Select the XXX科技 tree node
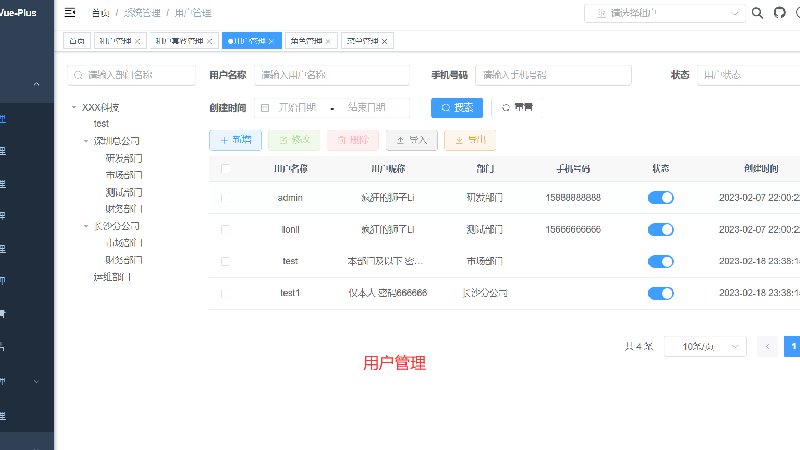 (101, 107)
